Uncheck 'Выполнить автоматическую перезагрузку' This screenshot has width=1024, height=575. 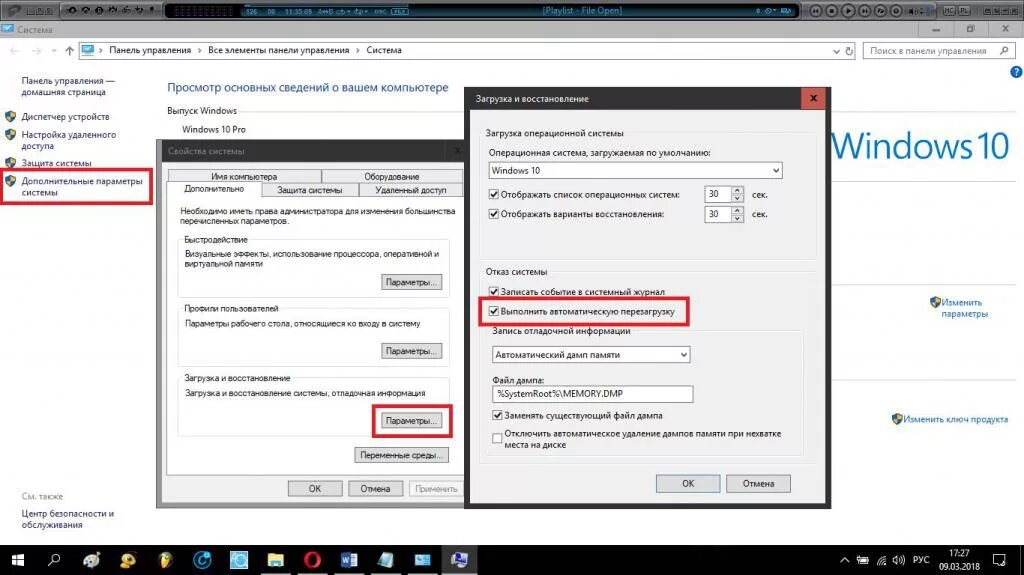pos(494,311)
